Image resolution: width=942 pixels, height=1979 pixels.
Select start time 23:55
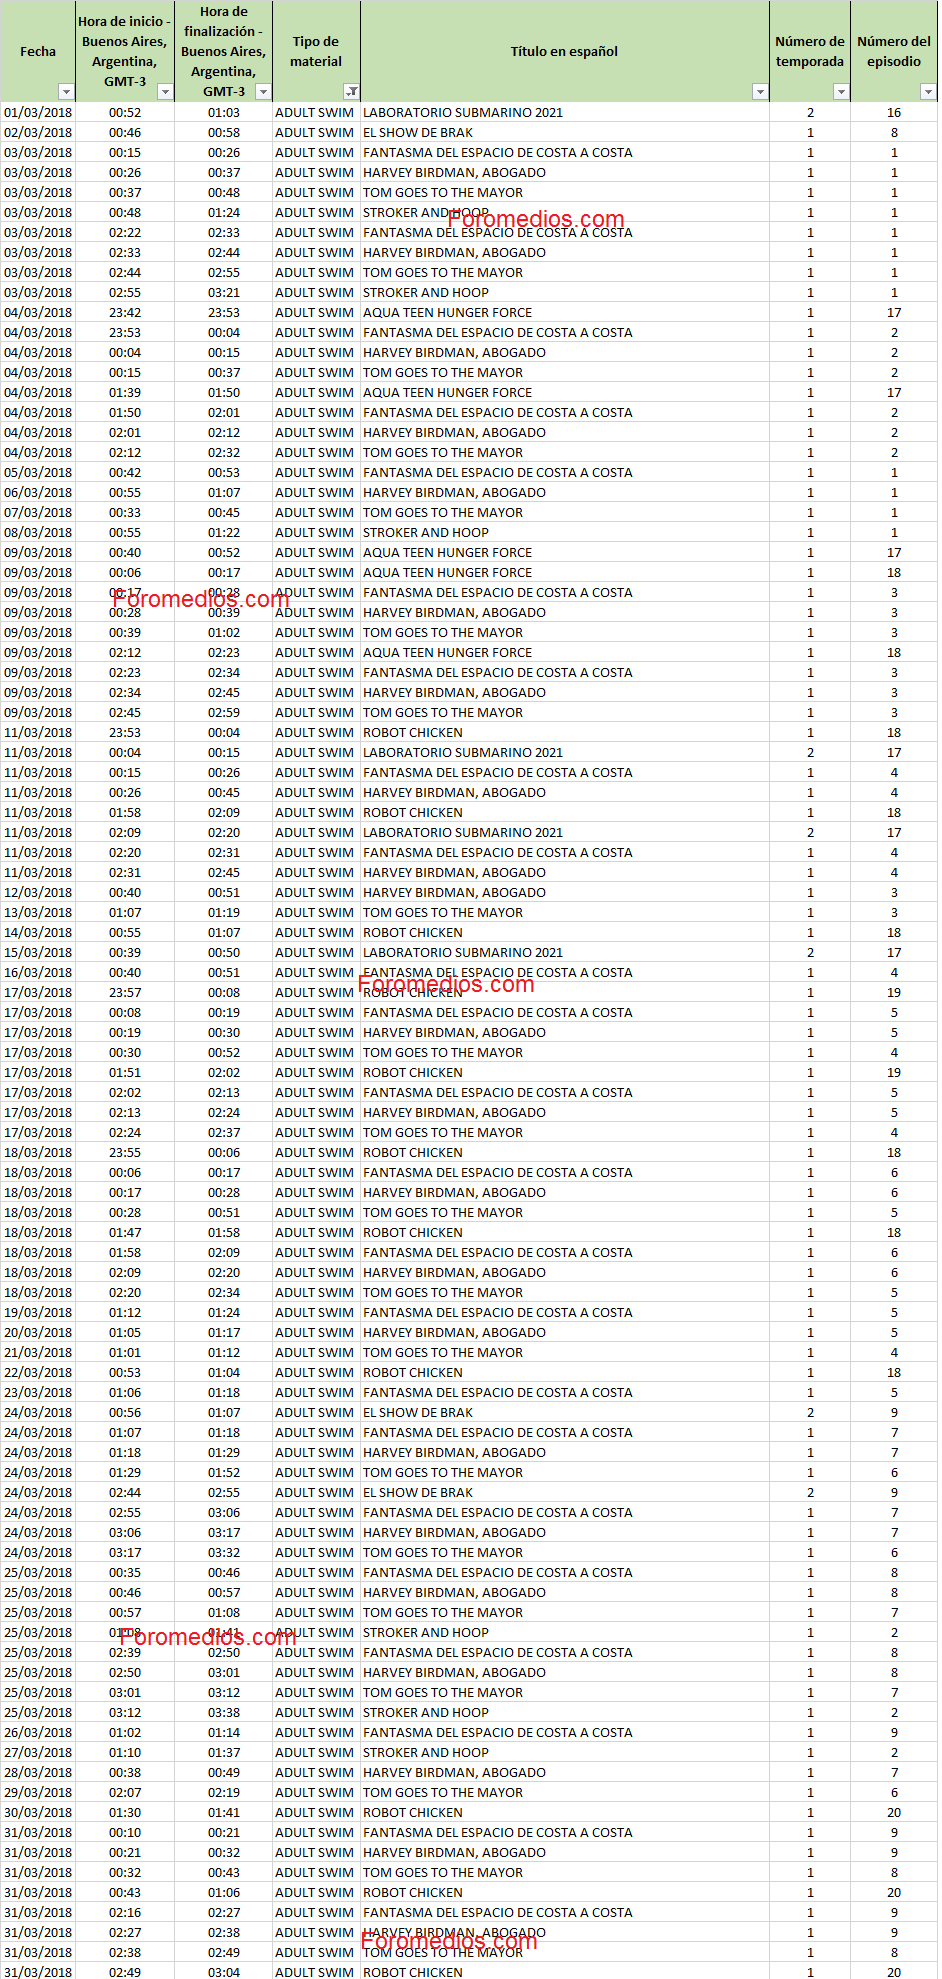click(x=125, y=1152)
